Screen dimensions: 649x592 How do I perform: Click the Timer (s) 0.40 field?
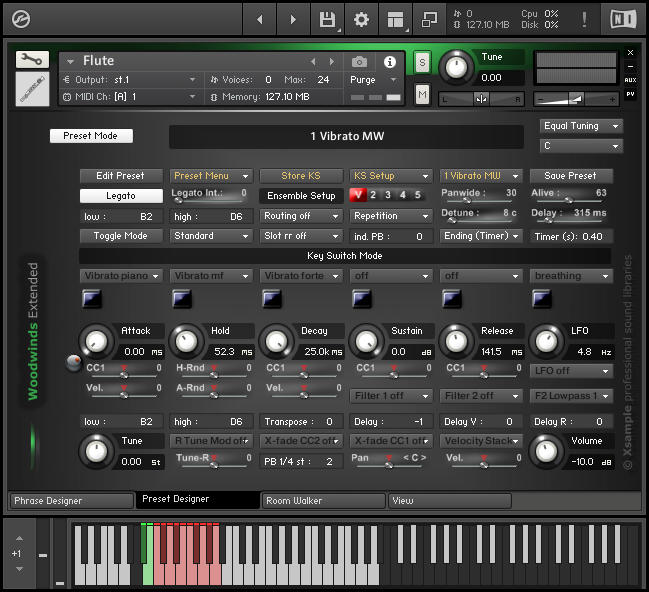[x=571, y=237]
